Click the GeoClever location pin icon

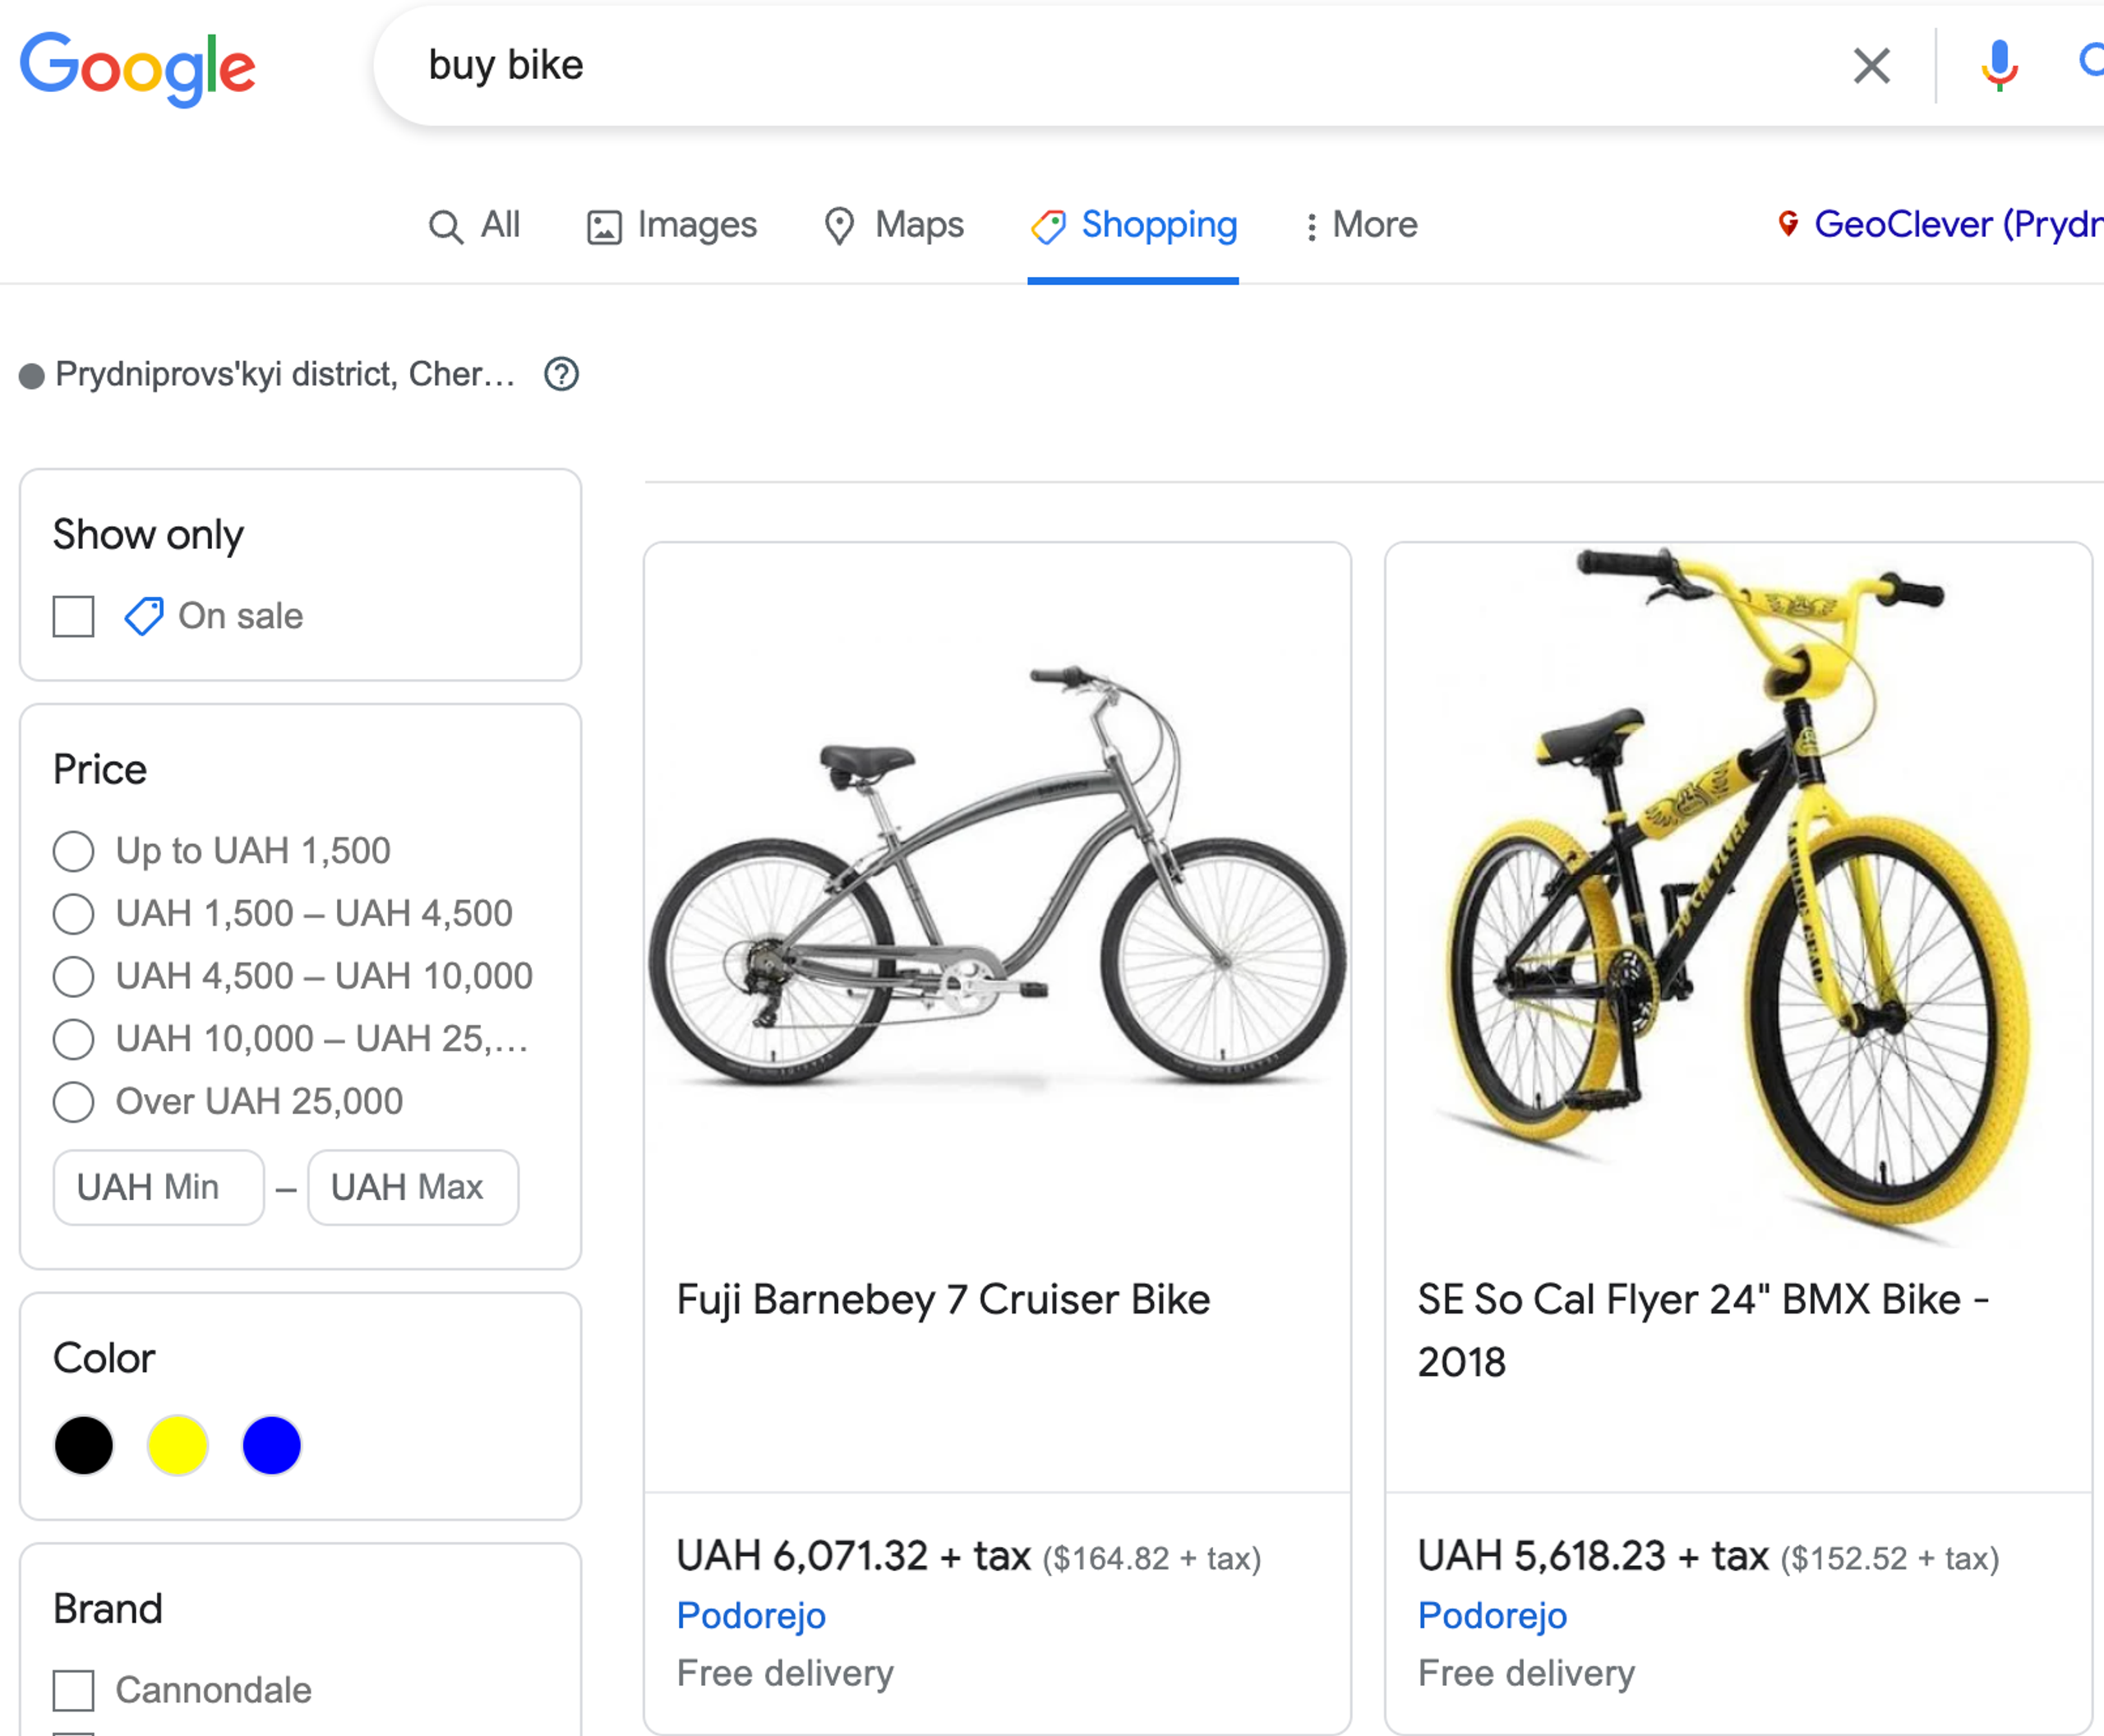point(1788,223)
